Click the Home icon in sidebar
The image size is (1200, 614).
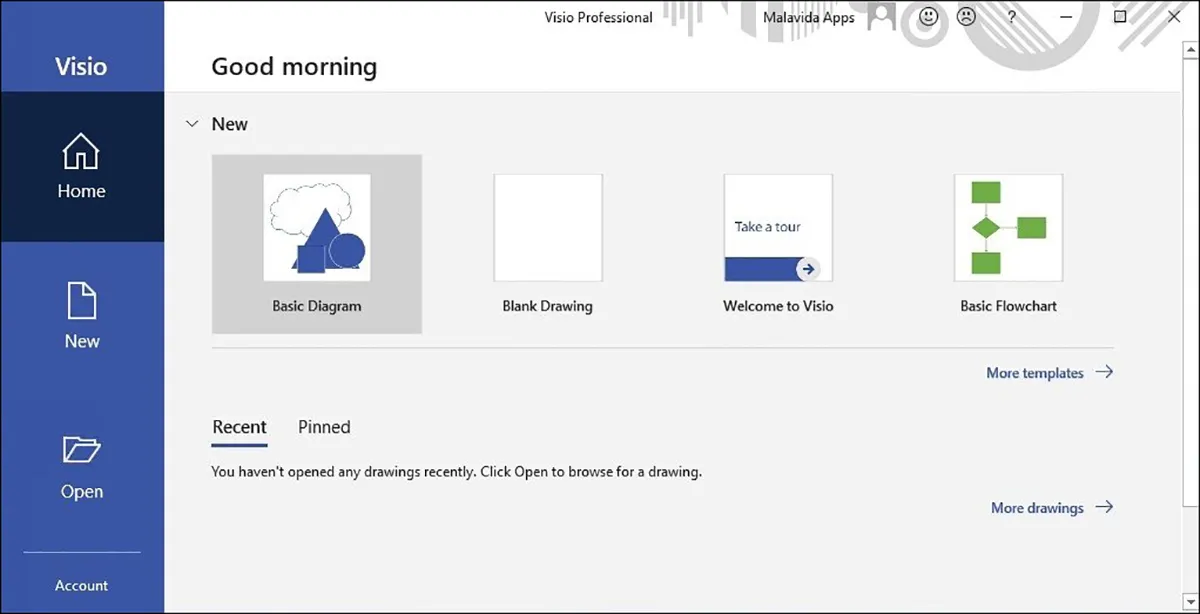81,152
